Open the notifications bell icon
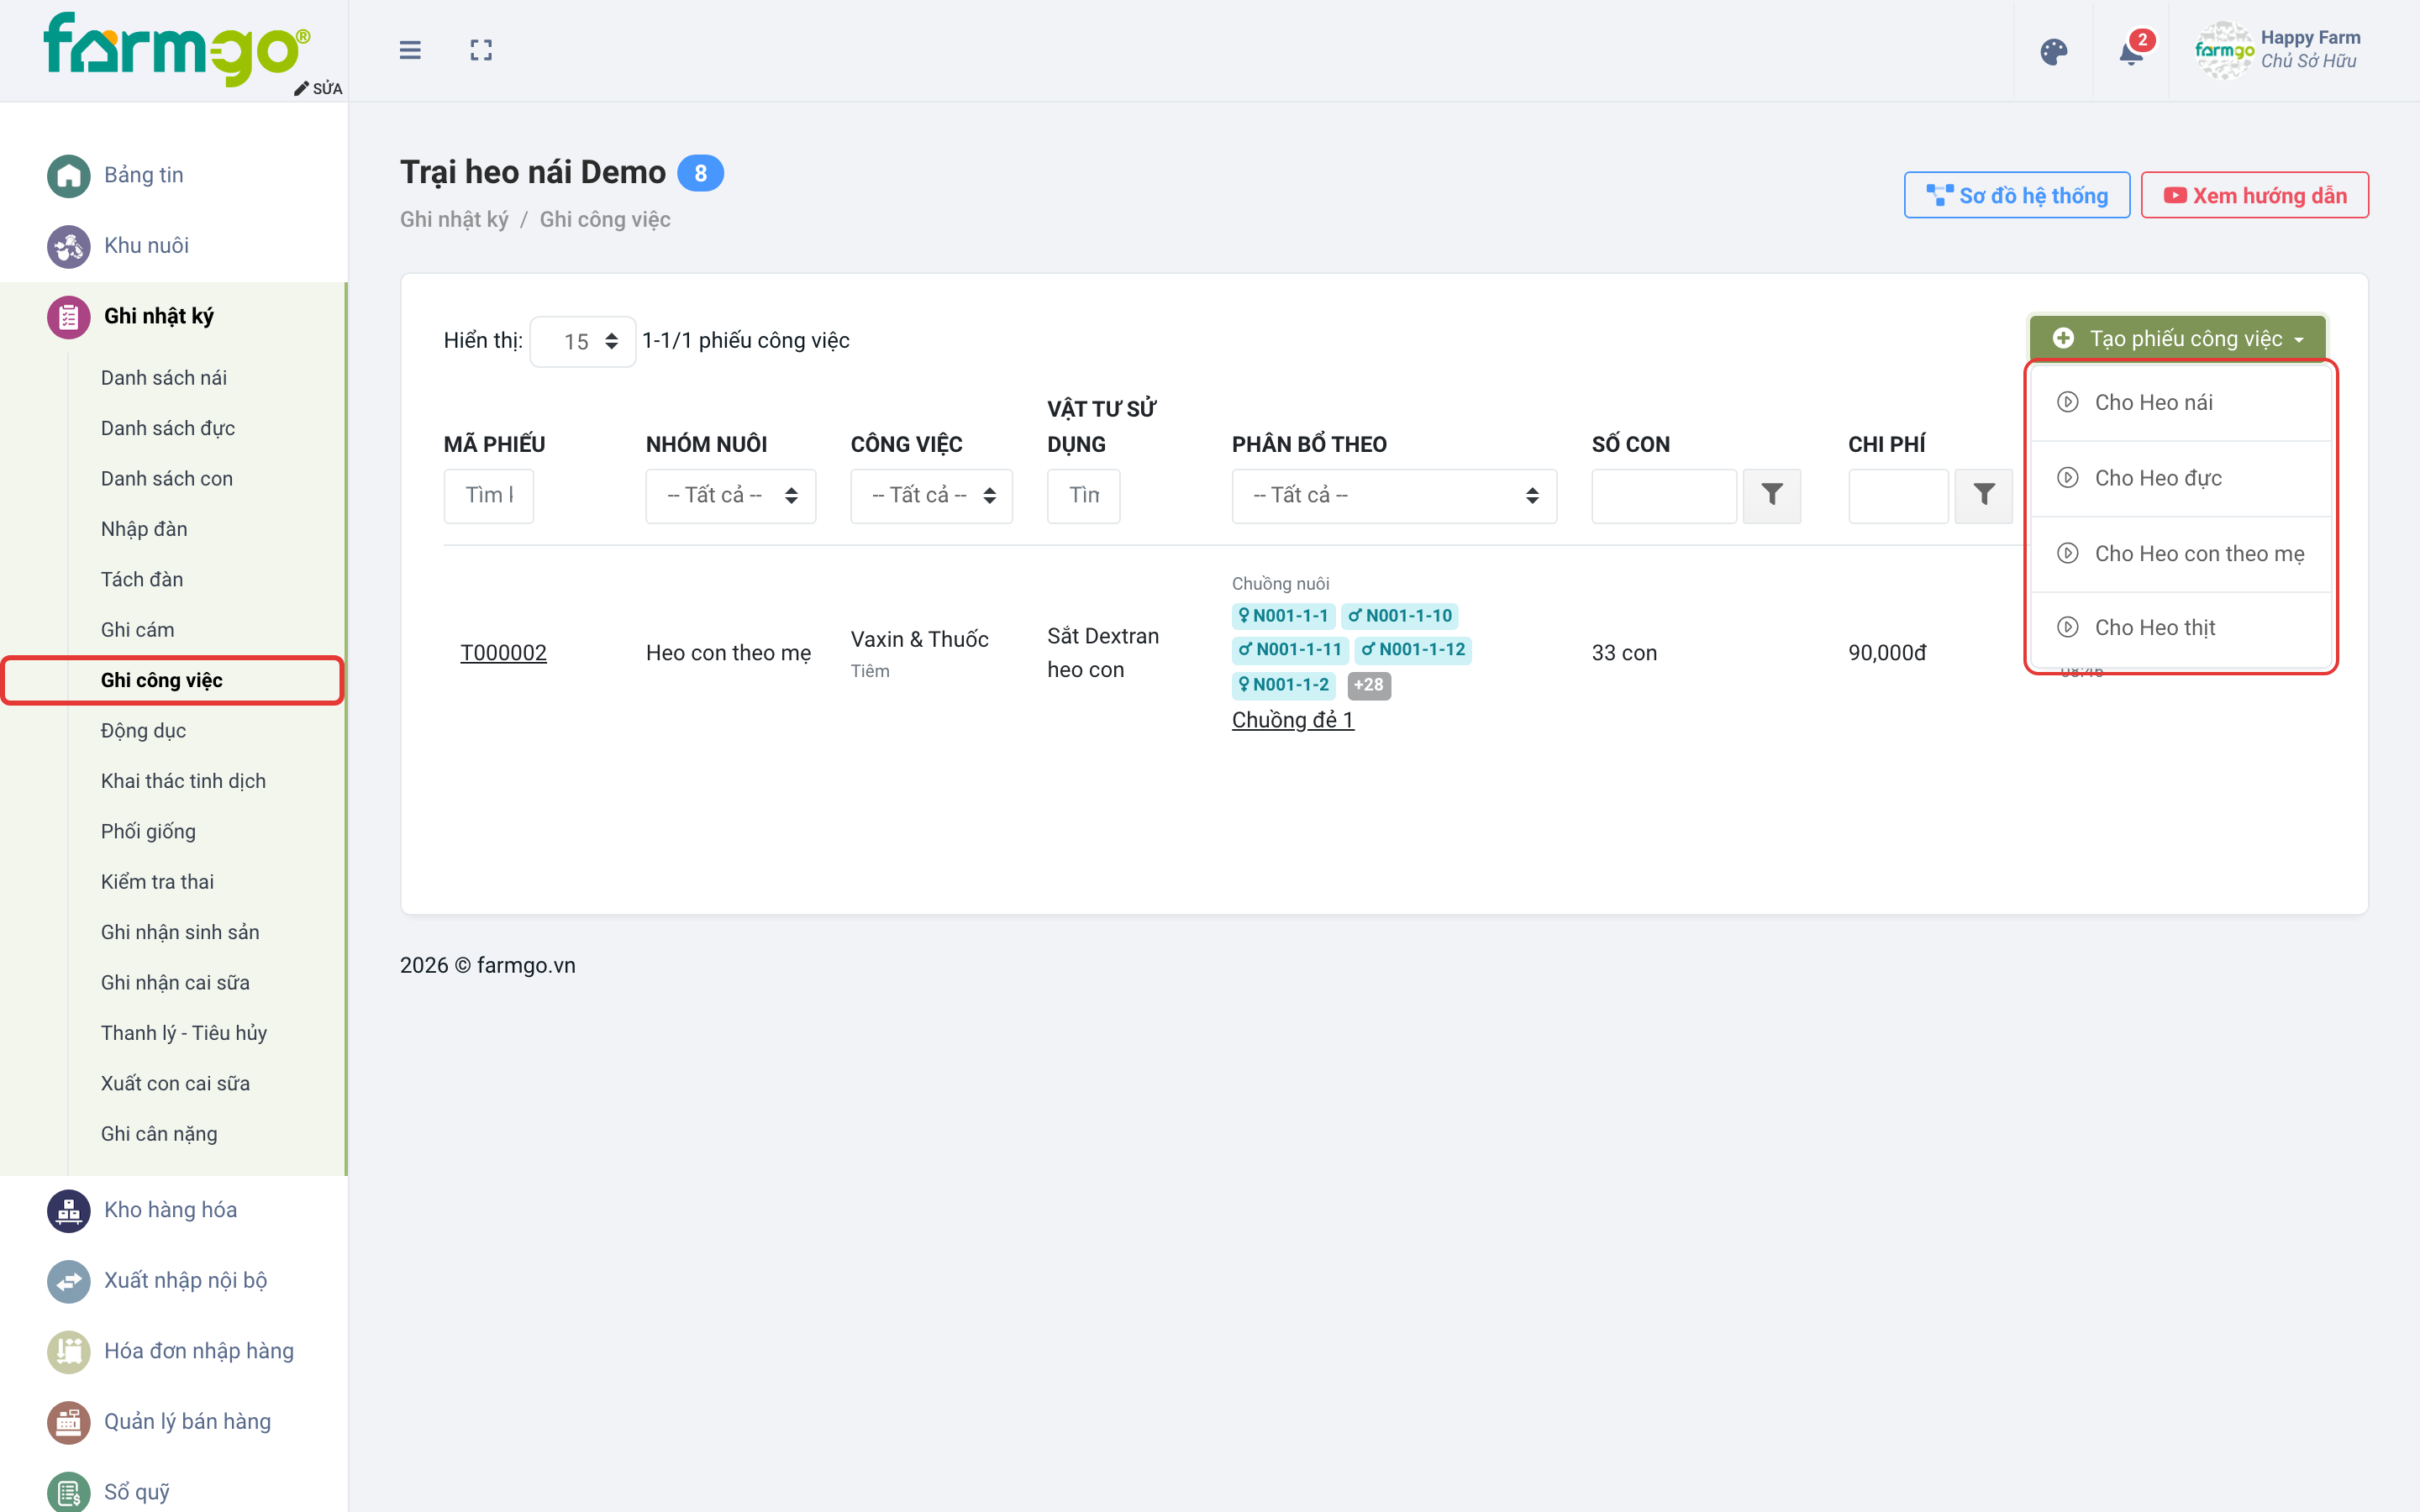 pyautogui.click(x=2132, y=52)
